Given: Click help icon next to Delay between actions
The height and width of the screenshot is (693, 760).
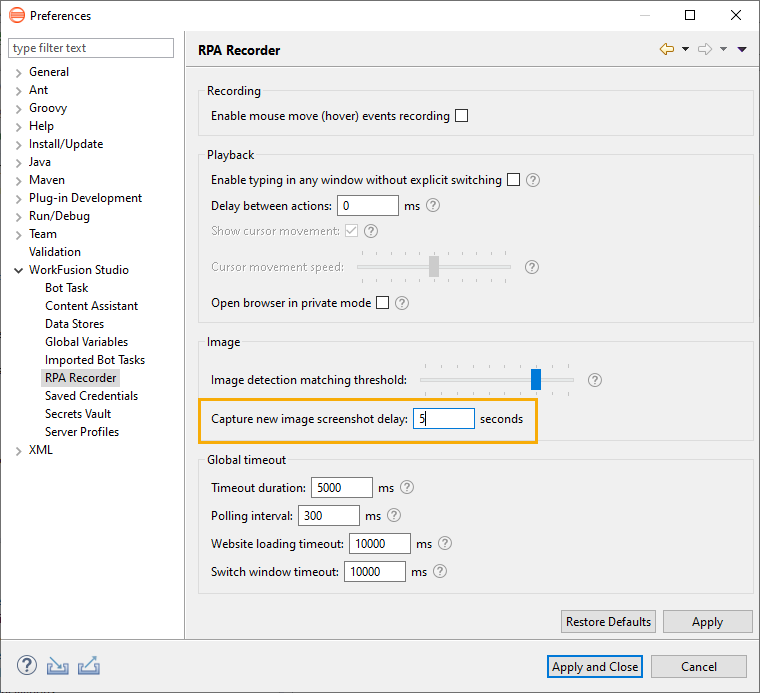Looking at the screenshot, I should coord(433,205).
